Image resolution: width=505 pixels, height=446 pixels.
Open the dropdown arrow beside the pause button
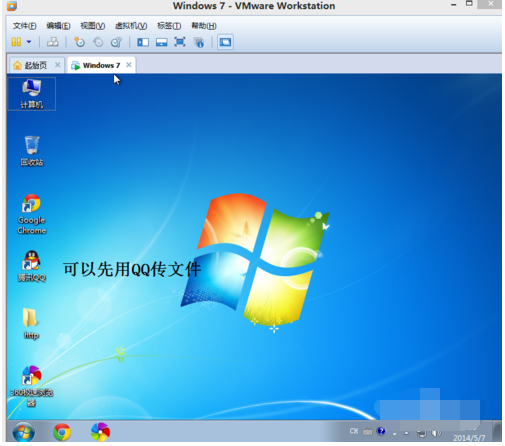click(29, 42)
